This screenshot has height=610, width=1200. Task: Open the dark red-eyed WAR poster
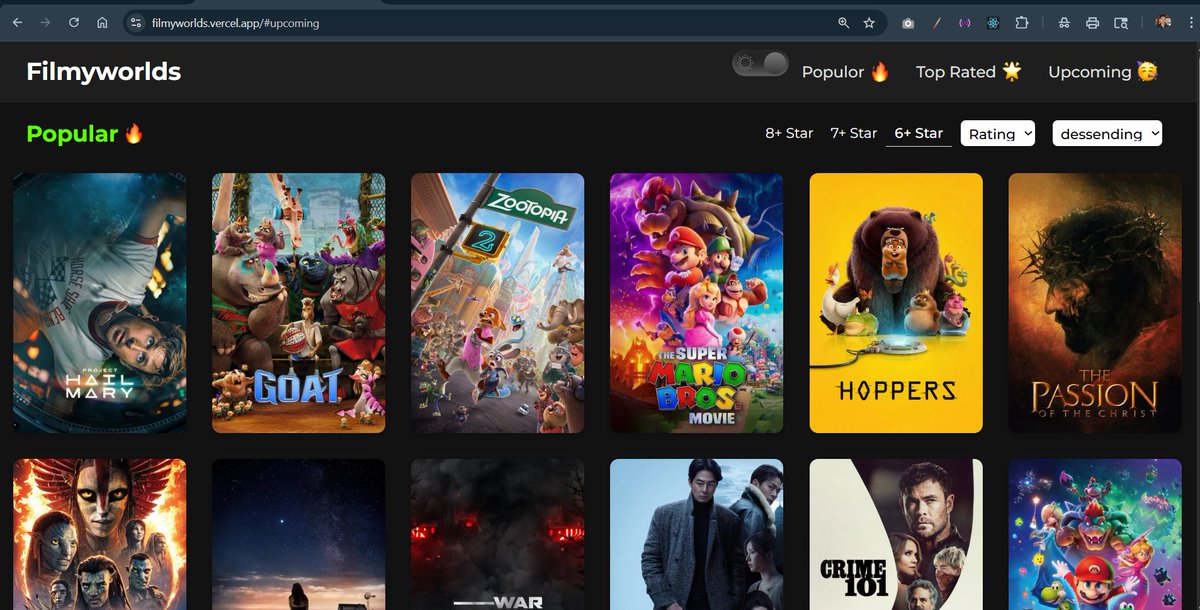pos(497,534)
